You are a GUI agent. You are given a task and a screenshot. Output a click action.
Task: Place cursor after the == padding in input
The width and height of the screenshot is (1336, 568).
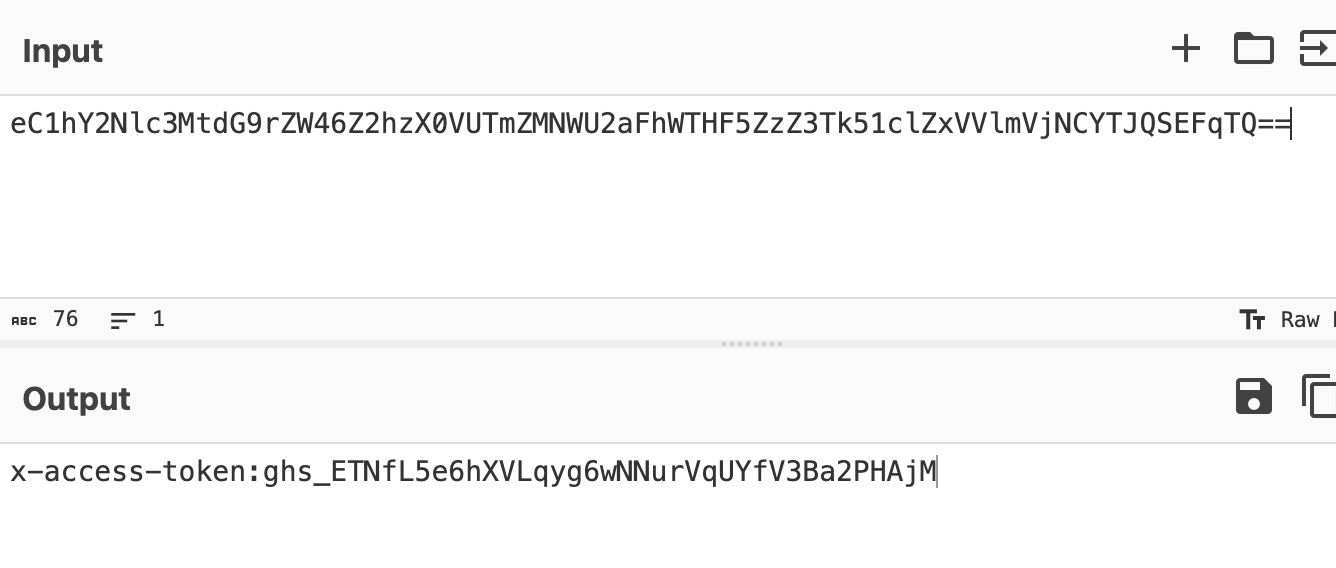coord(1292,125)
